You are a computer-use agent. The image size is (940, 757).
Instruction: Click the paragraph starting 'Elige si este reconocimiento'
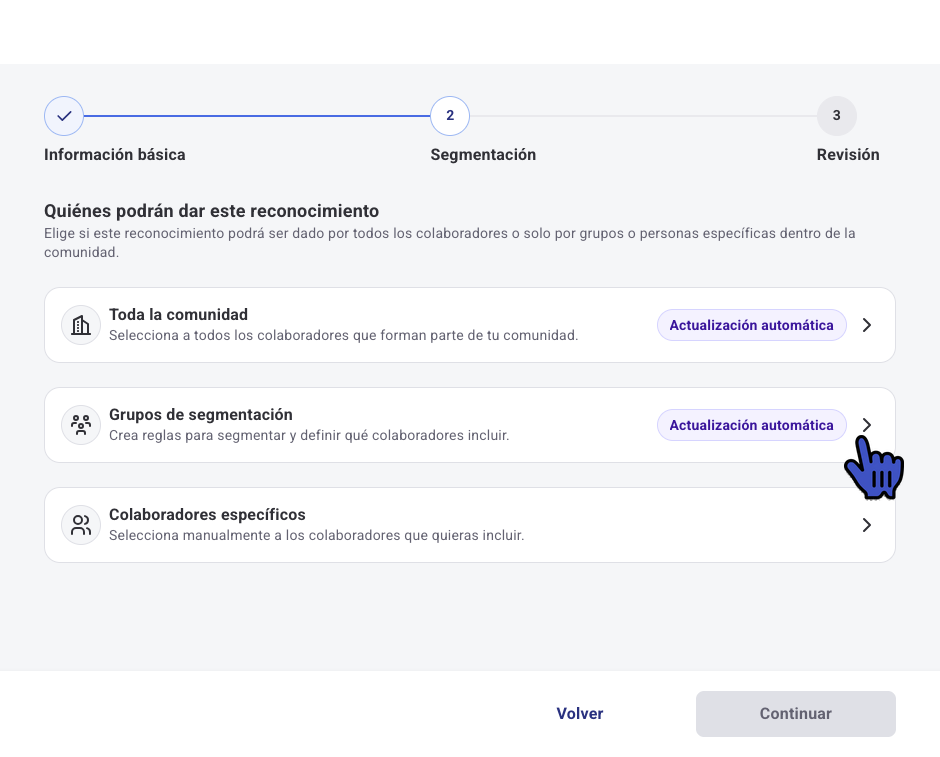click(x=450, y=243)
